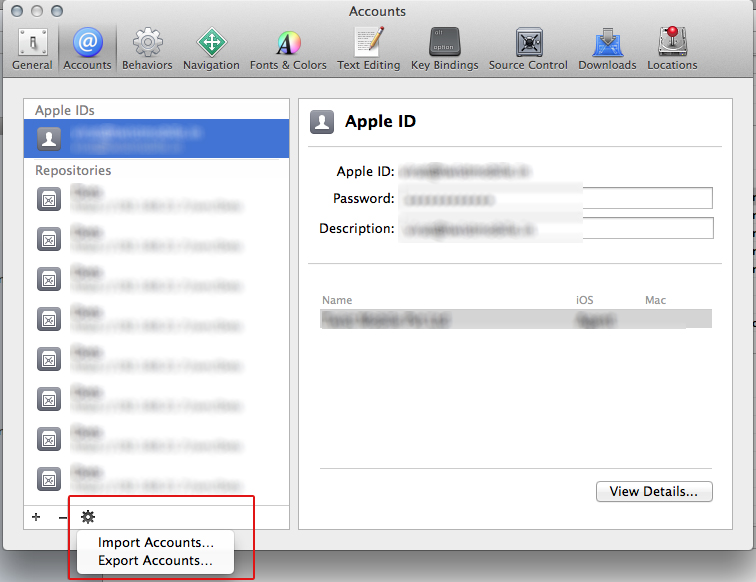This screenshot has width=756, height=582.
Task: Choose Export Accounts... from menu
Action: point(155,561)
